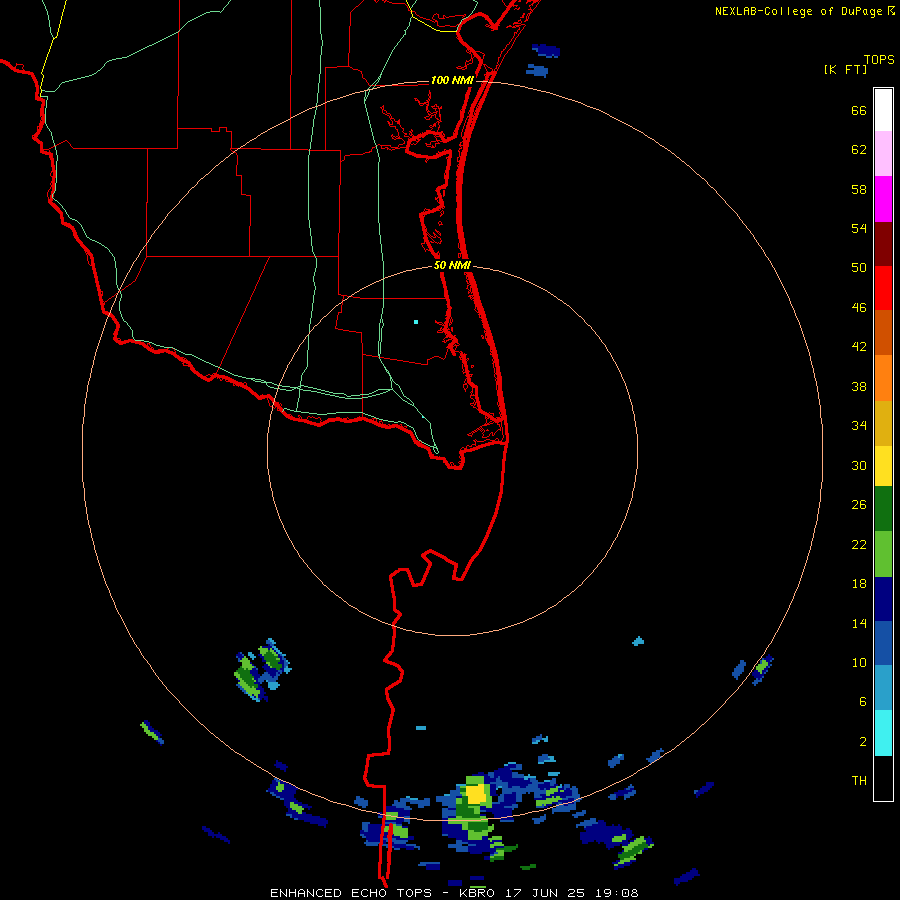
Task: Click the legend value '54'
Action: coord(859,228)
